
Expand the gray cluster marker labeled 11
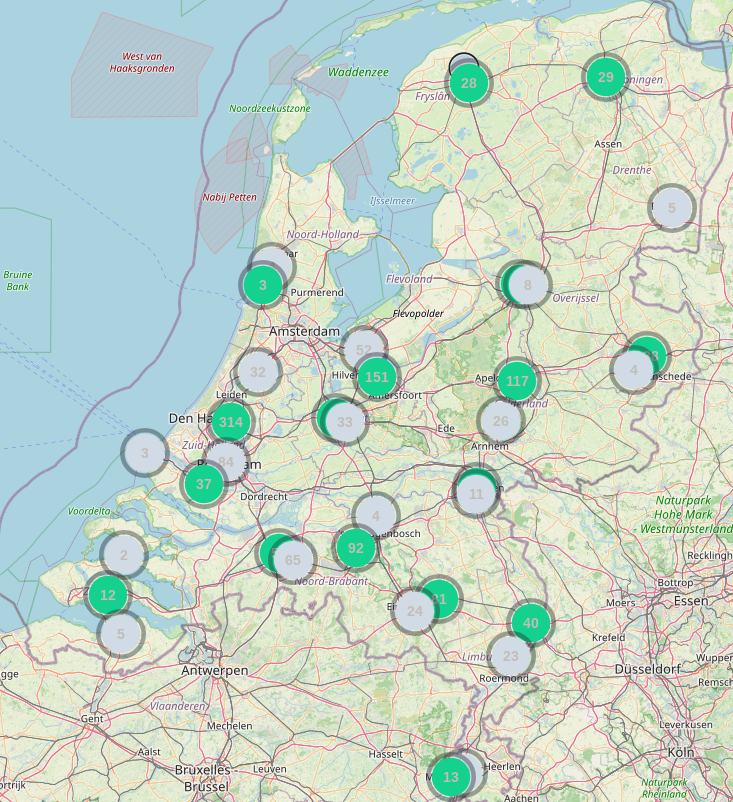(476, 494)
